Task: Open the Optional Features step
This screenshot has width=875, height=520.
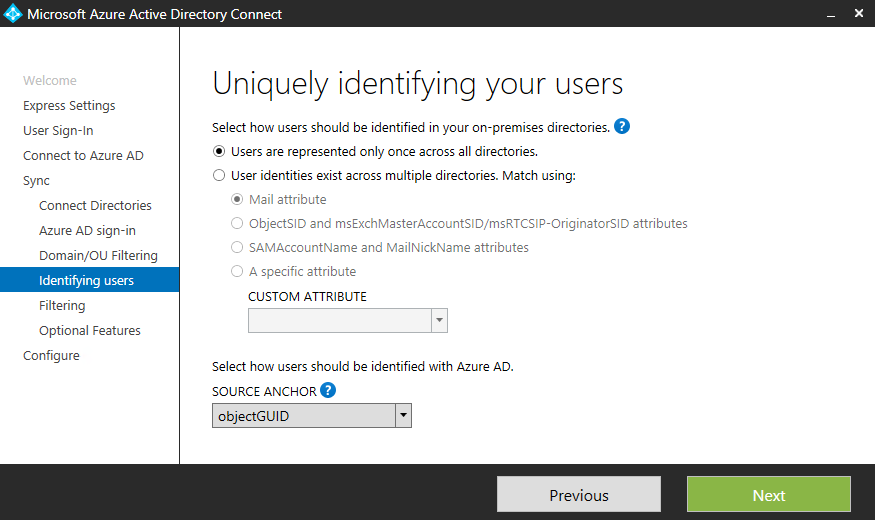Action: coord(90,331)
